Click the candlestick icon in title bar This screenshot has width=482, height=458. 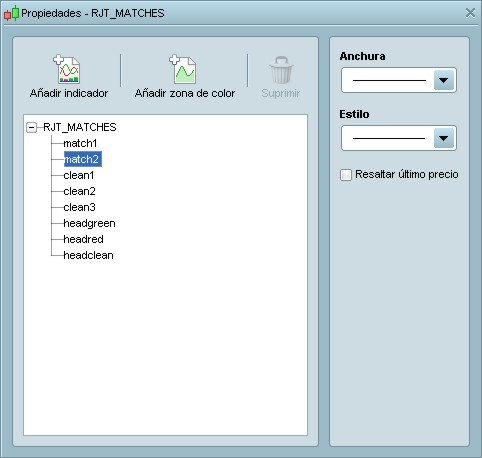click(11, 13)
